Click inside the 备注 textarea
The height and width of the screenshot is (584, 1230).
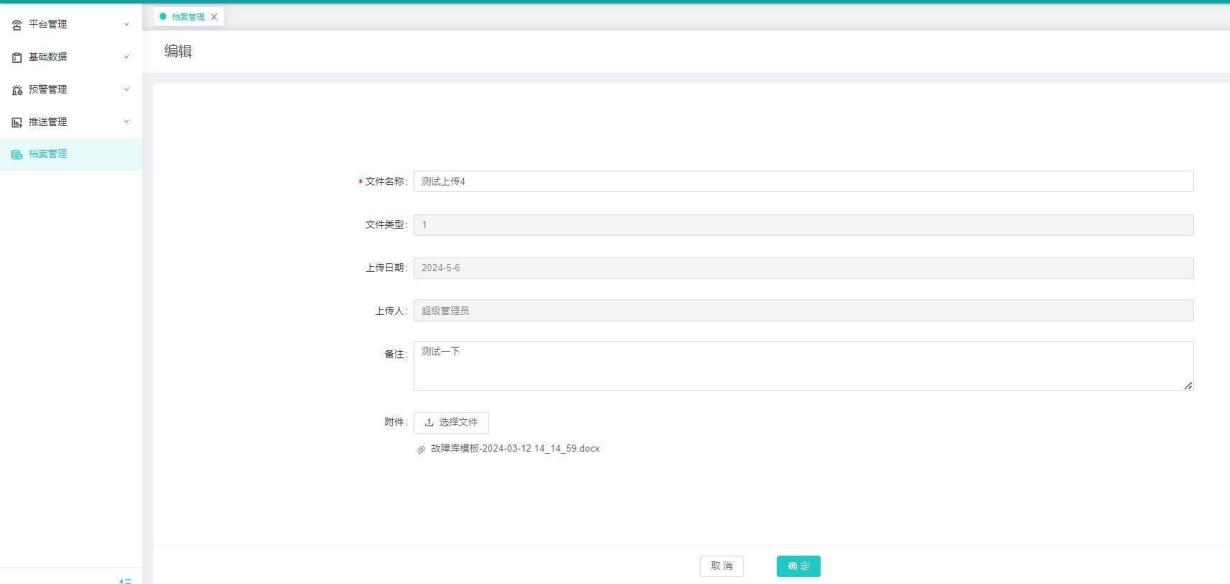point(802,366)
